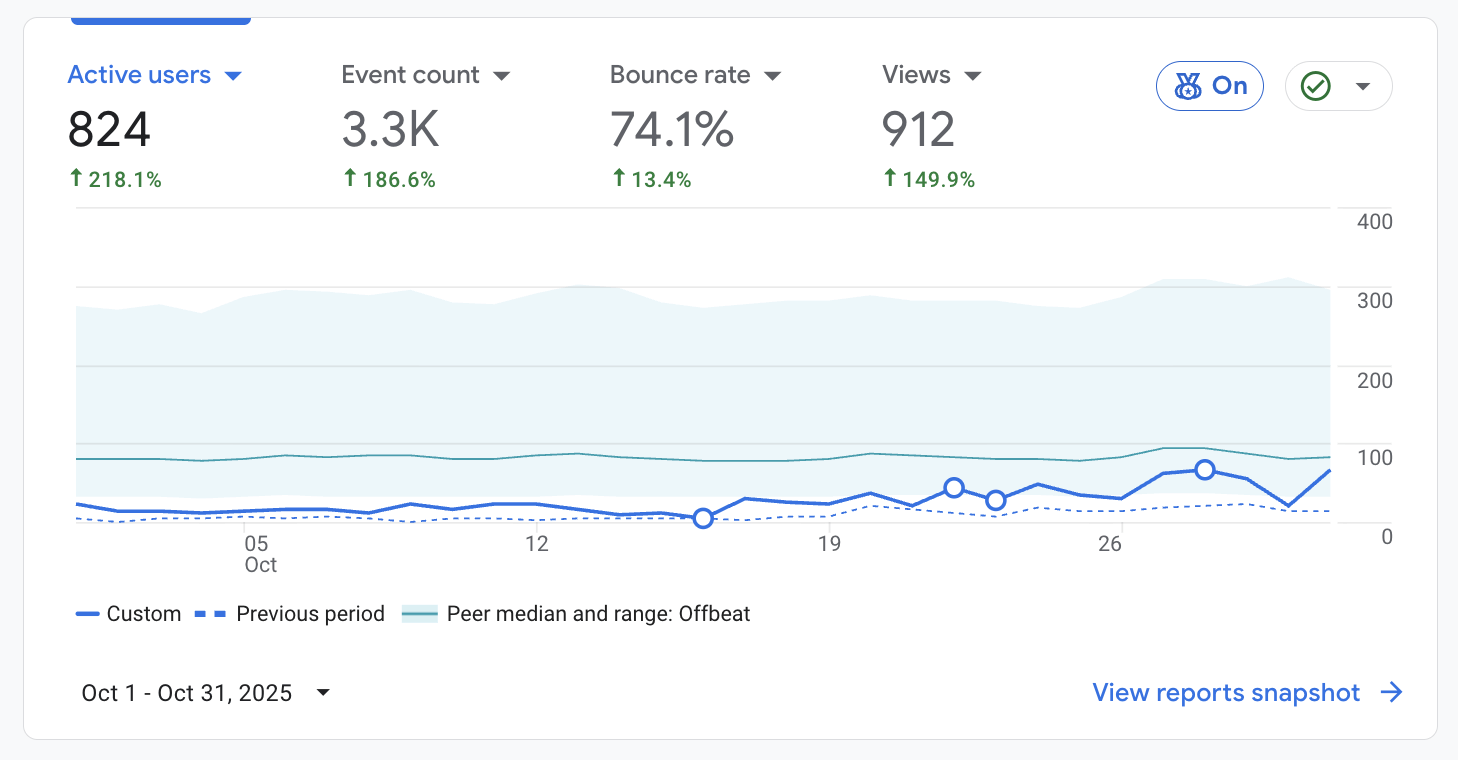This screenshot has height=760, width=1458.
Task: Click the data point marker near Oct 16
Action: pyautogui.click(x=703, y=518)
